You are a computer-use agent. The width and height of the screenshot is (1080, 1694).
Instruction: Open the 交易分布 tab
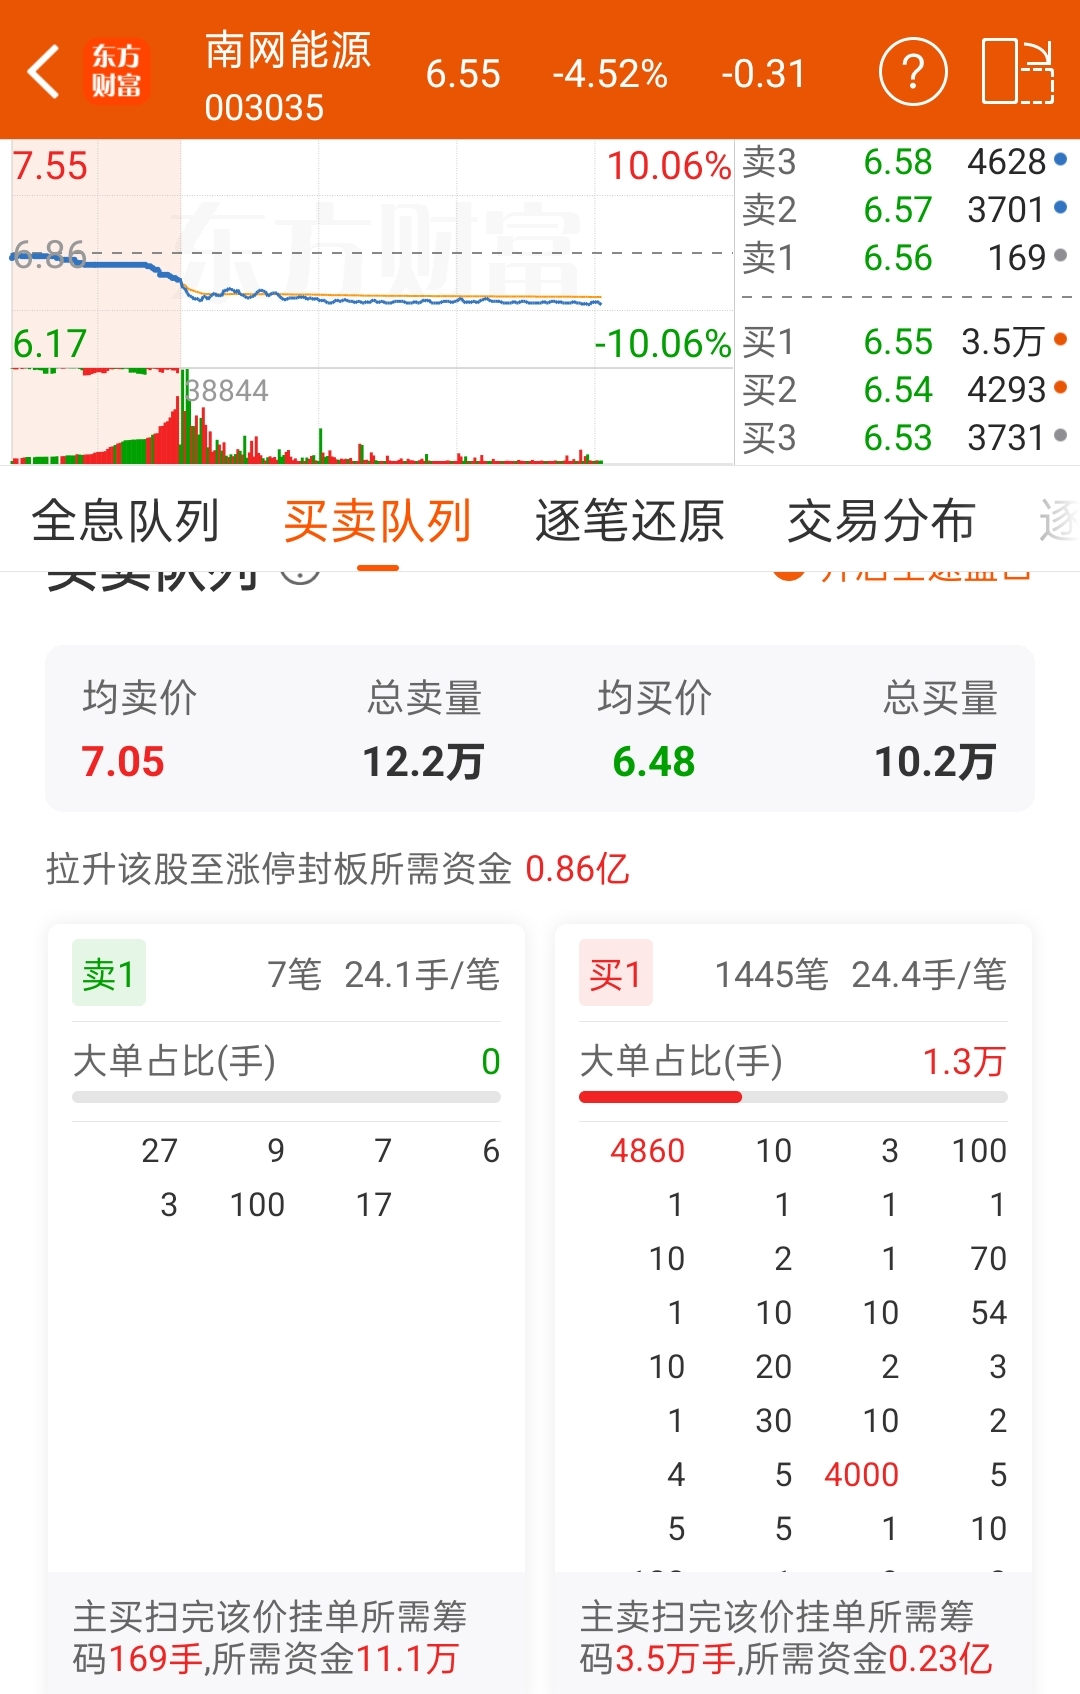(881, 521)
